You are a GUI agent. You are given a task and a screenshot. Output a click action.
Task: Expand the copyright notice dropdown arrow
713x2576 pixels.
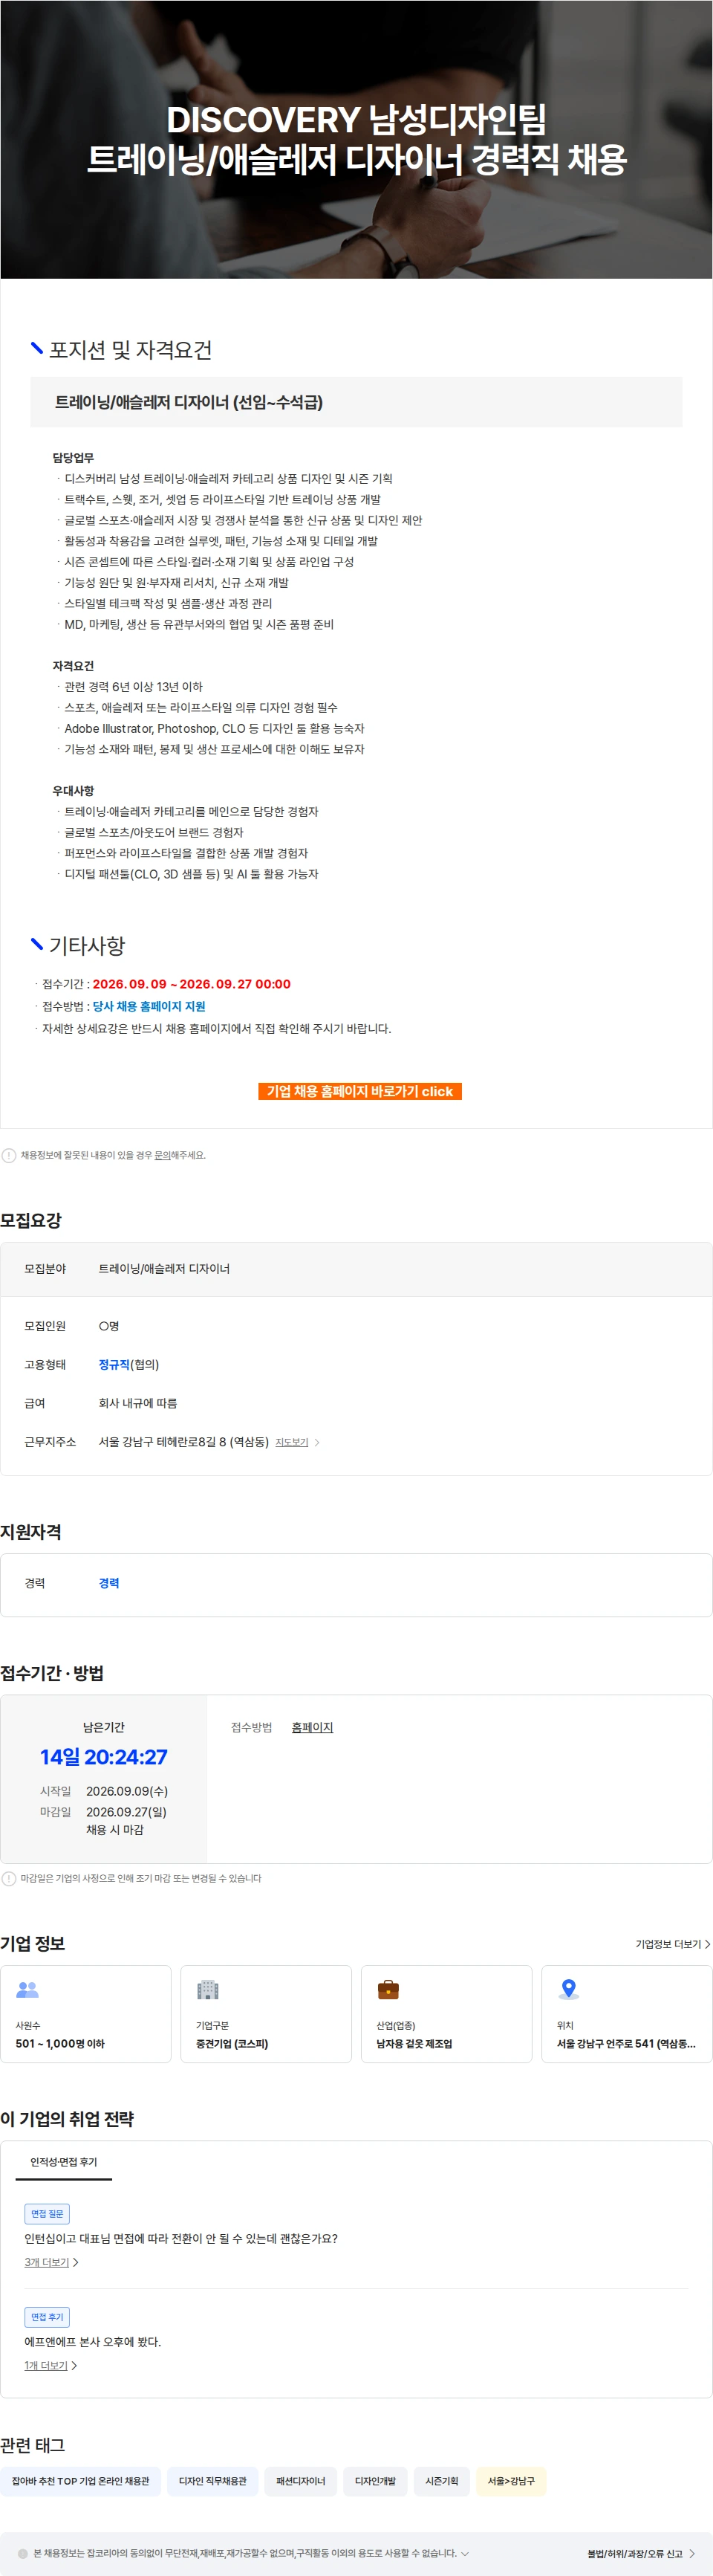coord(465,2553)
